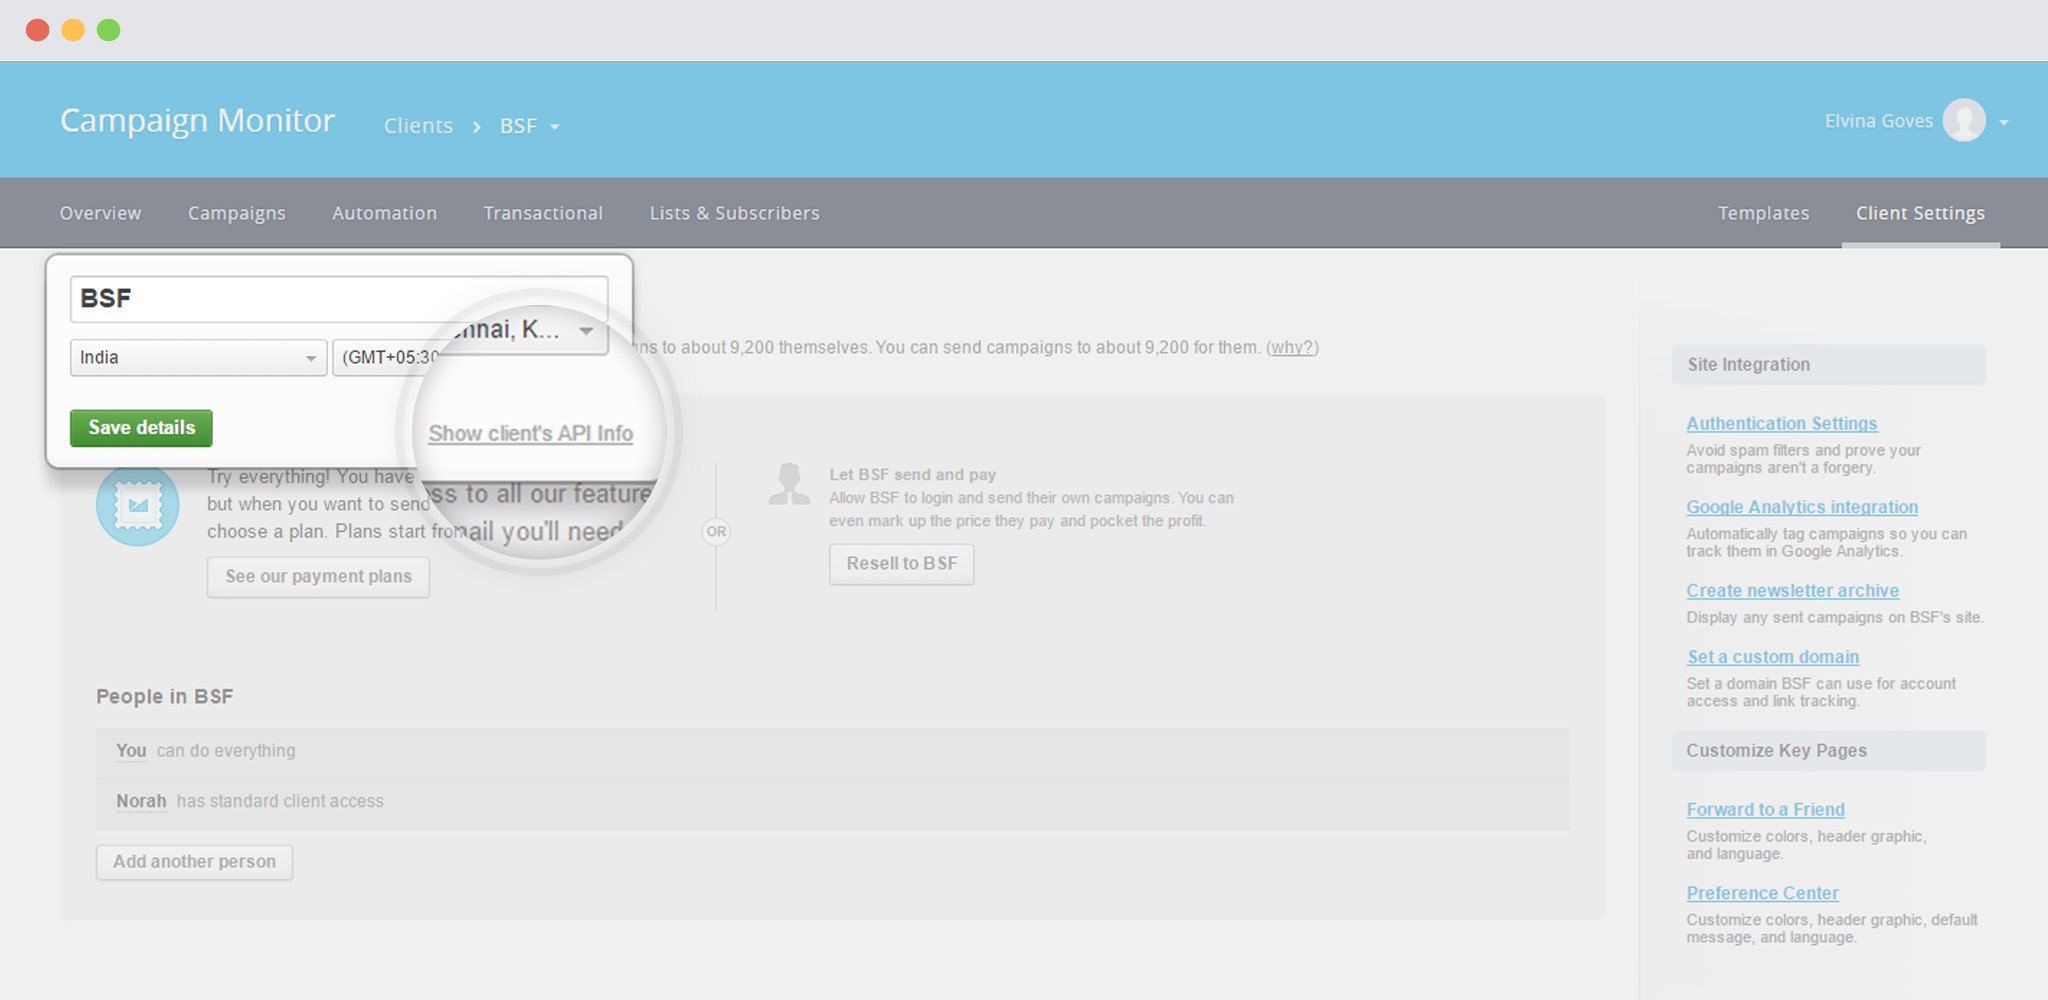Click the macOS red close window button
Image resolution: width=2048 pixels, height=1000 pixels.
(38, 30)
